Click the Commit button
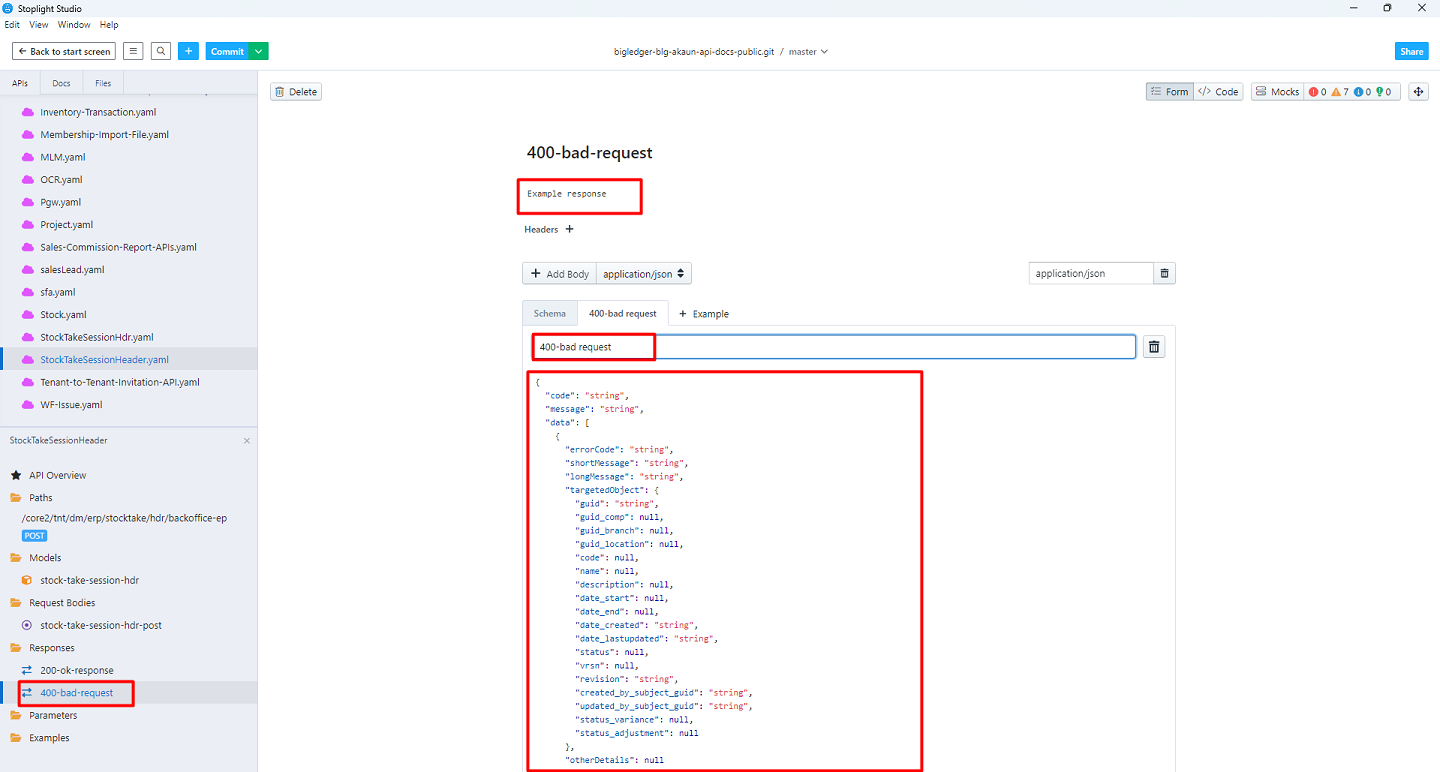Screen dimensions: 1440x772 [x=227, y=51]
